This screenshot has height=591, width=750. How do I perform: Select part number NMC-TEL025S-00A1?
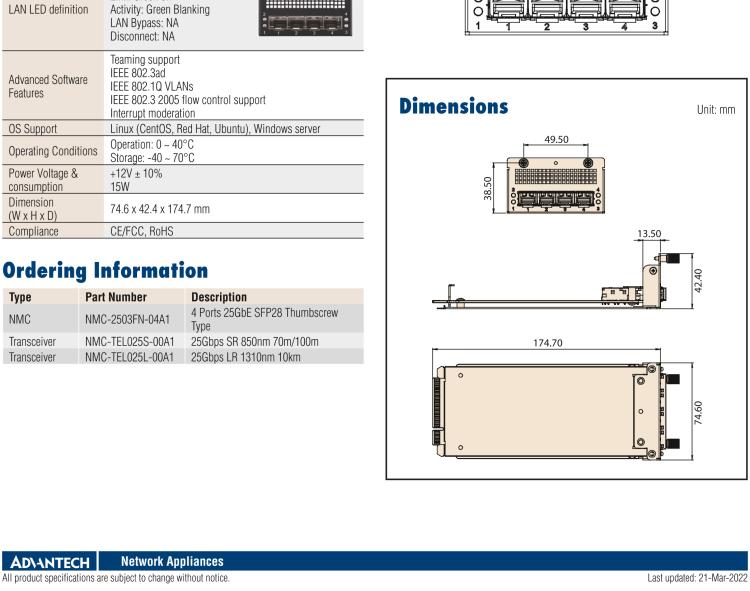click(x=130, y=341)
